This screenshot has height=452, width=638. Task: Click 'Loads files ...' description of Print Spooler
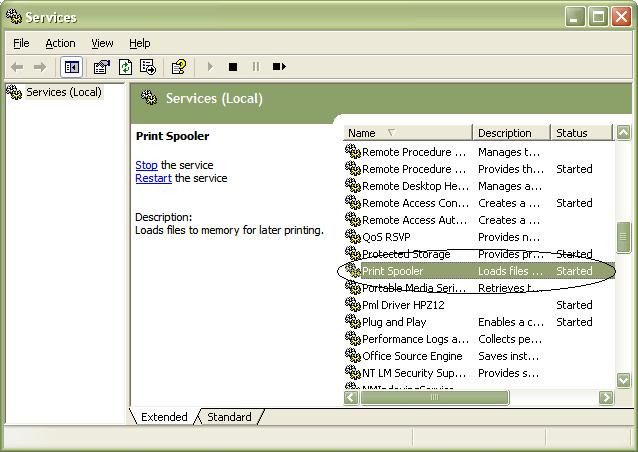point(510,271)
